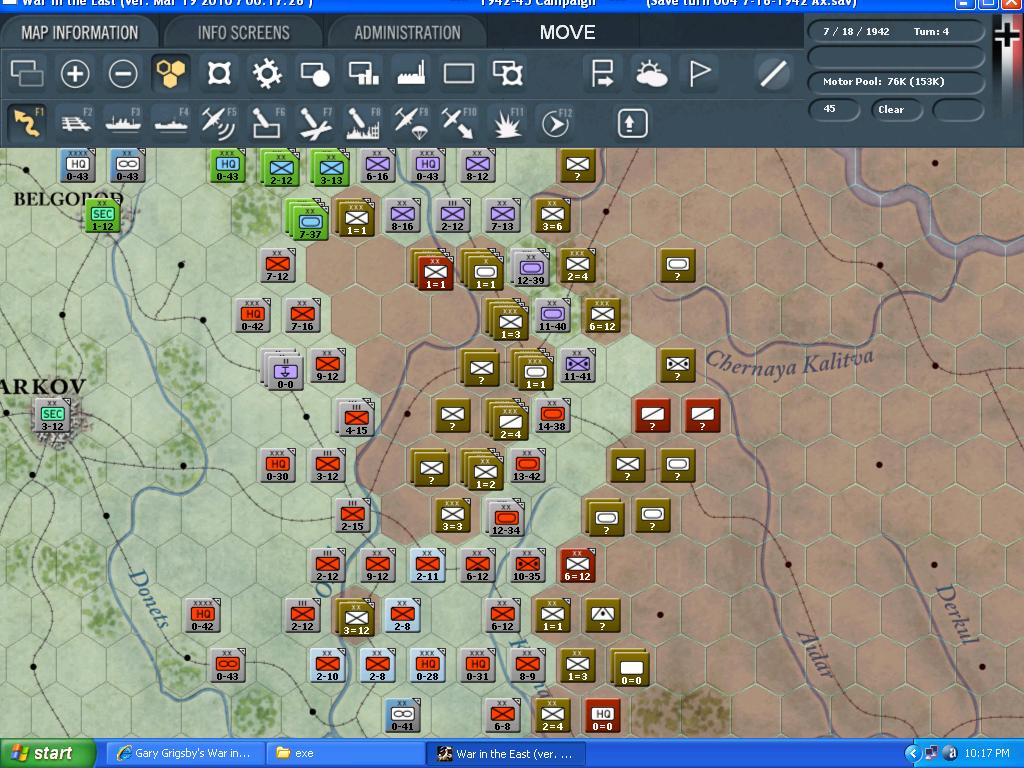Viewport: 1024px width, 768px height.
Task: Select F5 air recon mode
Action: (219, 123)
